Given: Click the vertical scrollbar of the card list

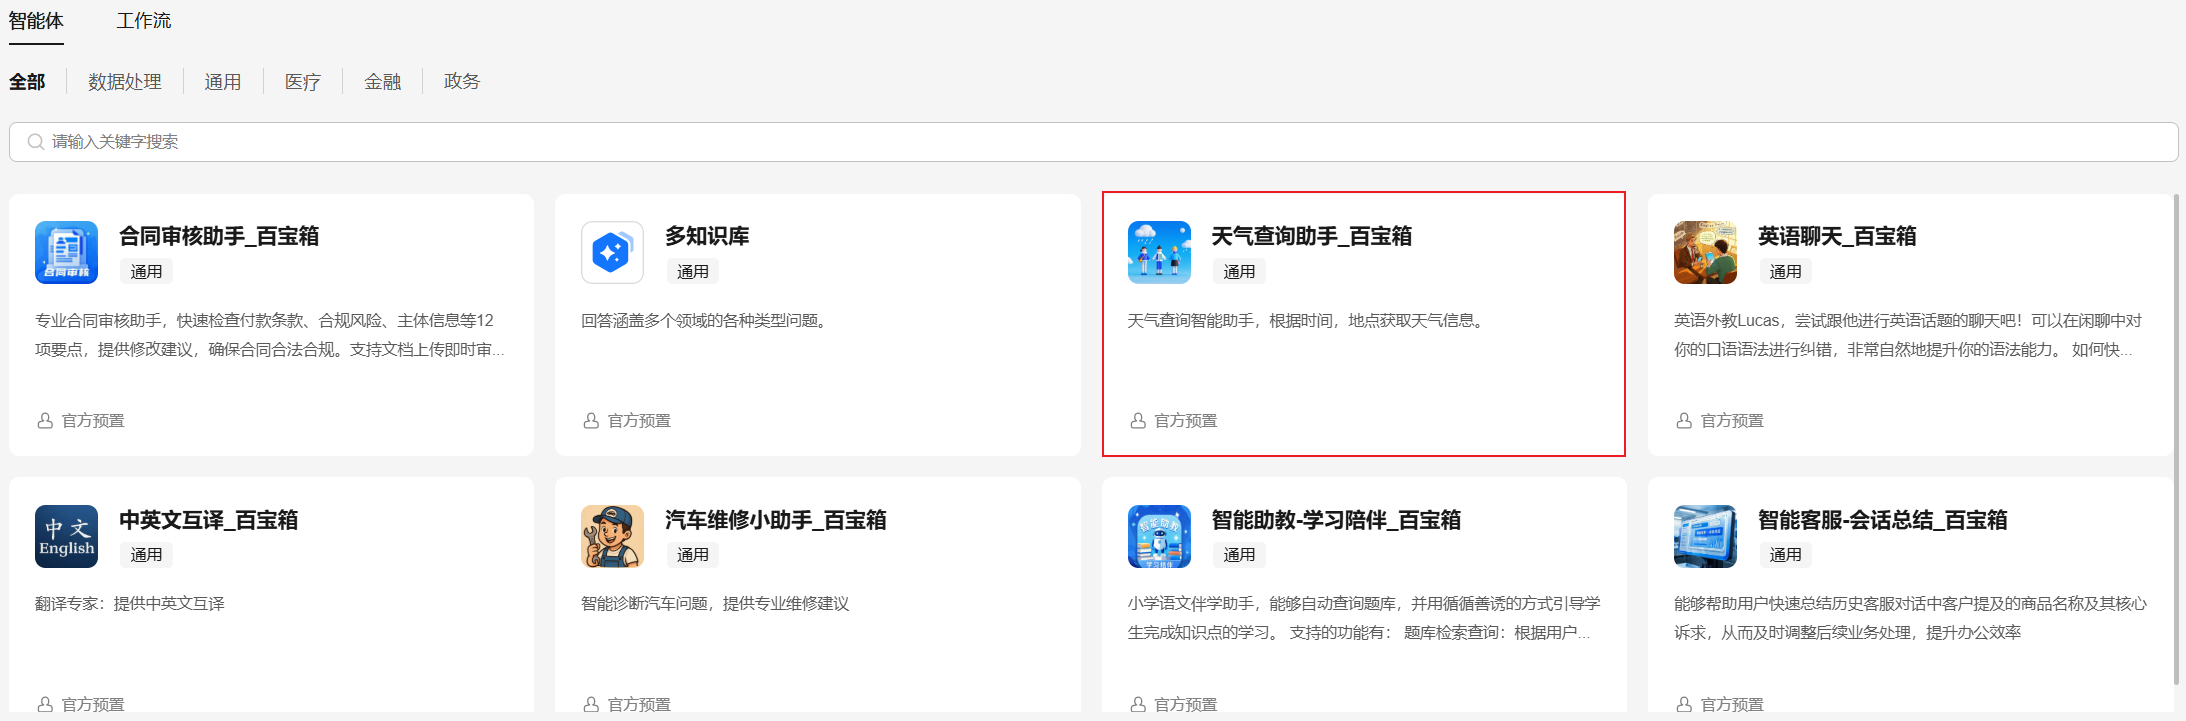Looking at the screenshot, I should coord(2176,440).
